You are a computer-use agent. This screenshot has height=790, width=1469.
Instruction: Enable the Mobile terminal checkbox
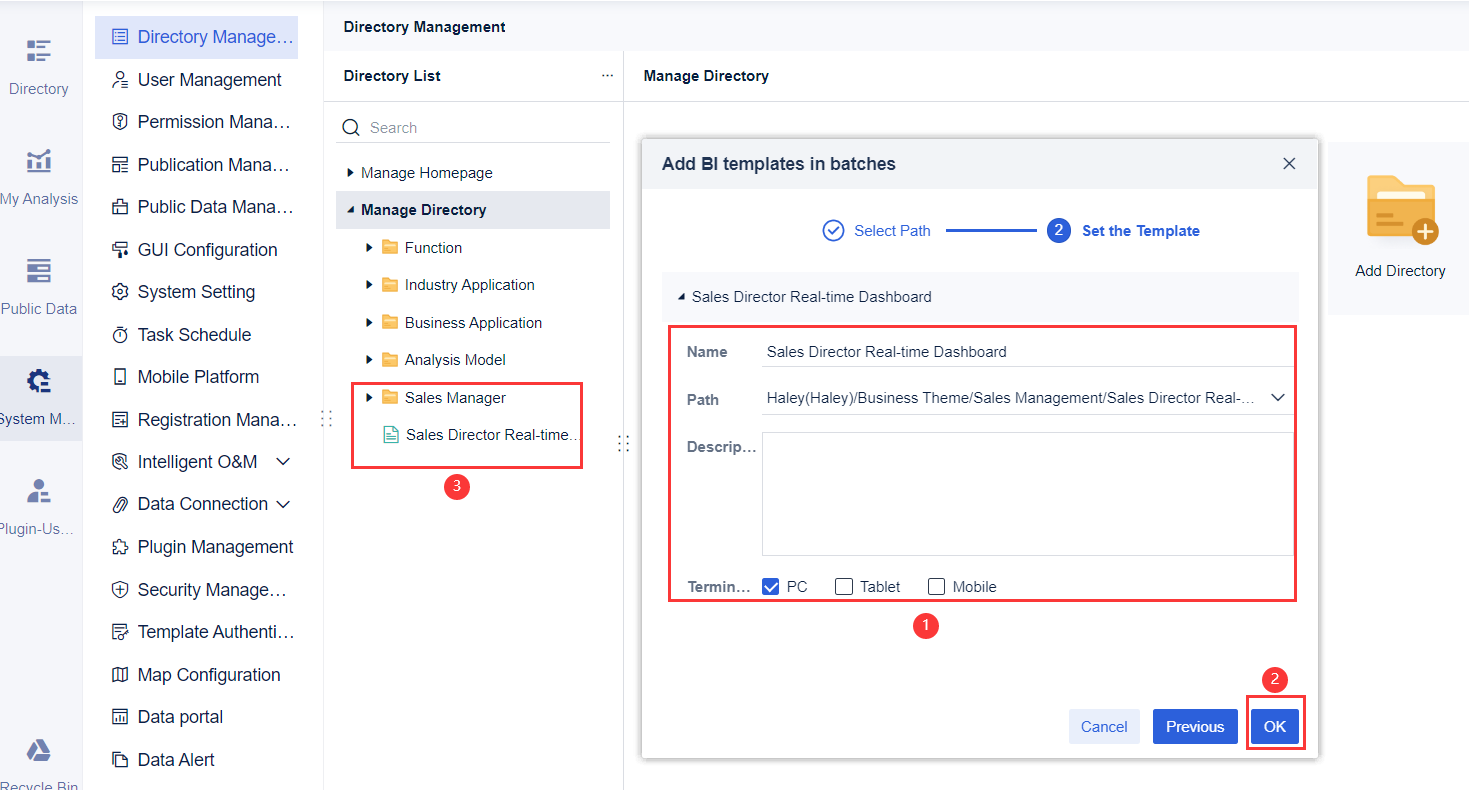pyautogui.click(x=935, y=586)
